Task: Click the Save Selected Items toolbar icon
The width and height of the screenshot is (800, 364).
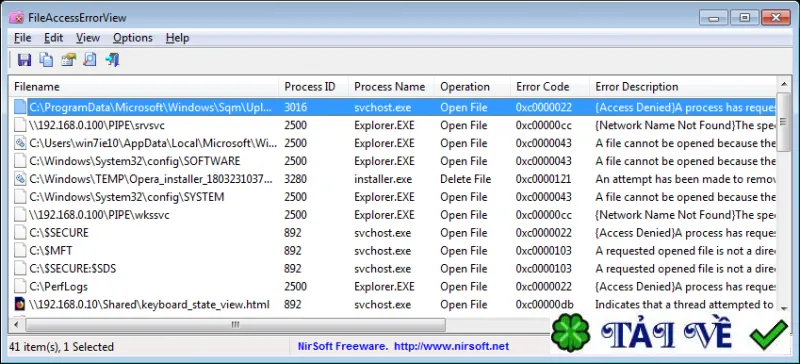Action: click(24, 60)
